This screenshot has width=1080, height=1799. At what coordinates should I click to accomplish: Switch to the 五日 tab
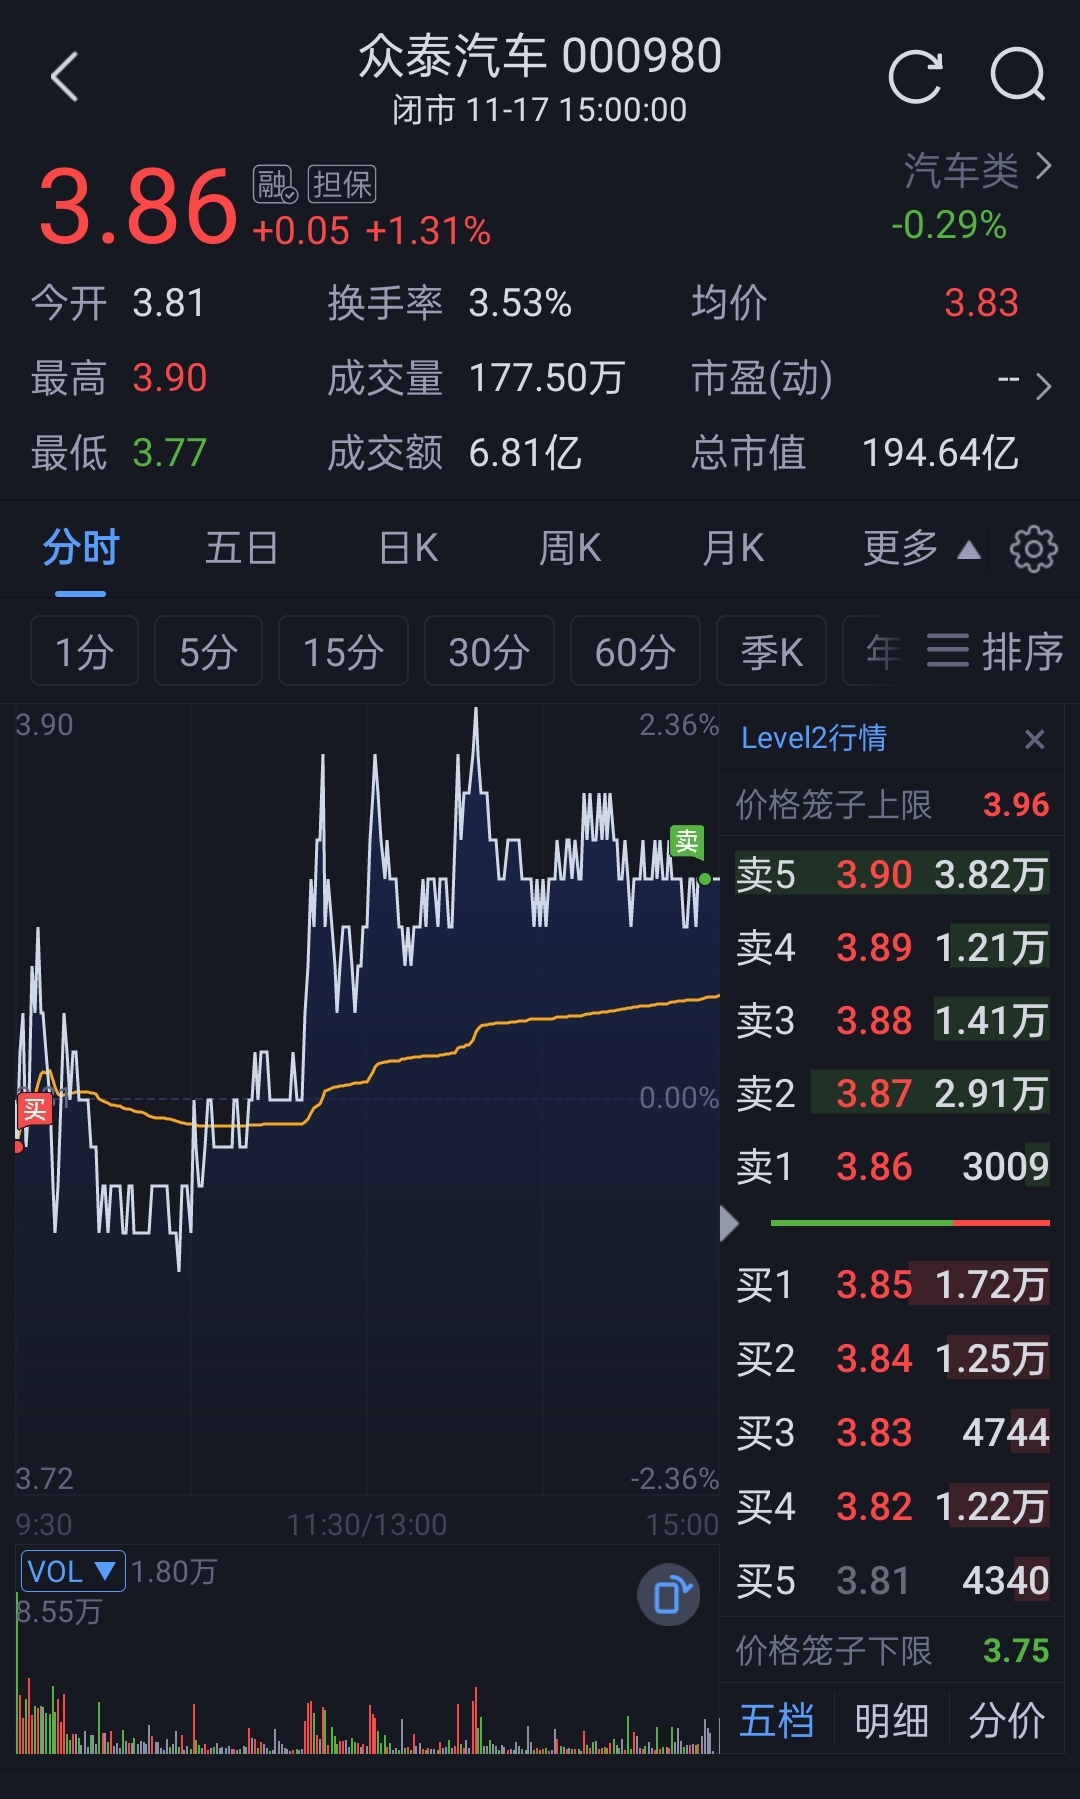241,549
